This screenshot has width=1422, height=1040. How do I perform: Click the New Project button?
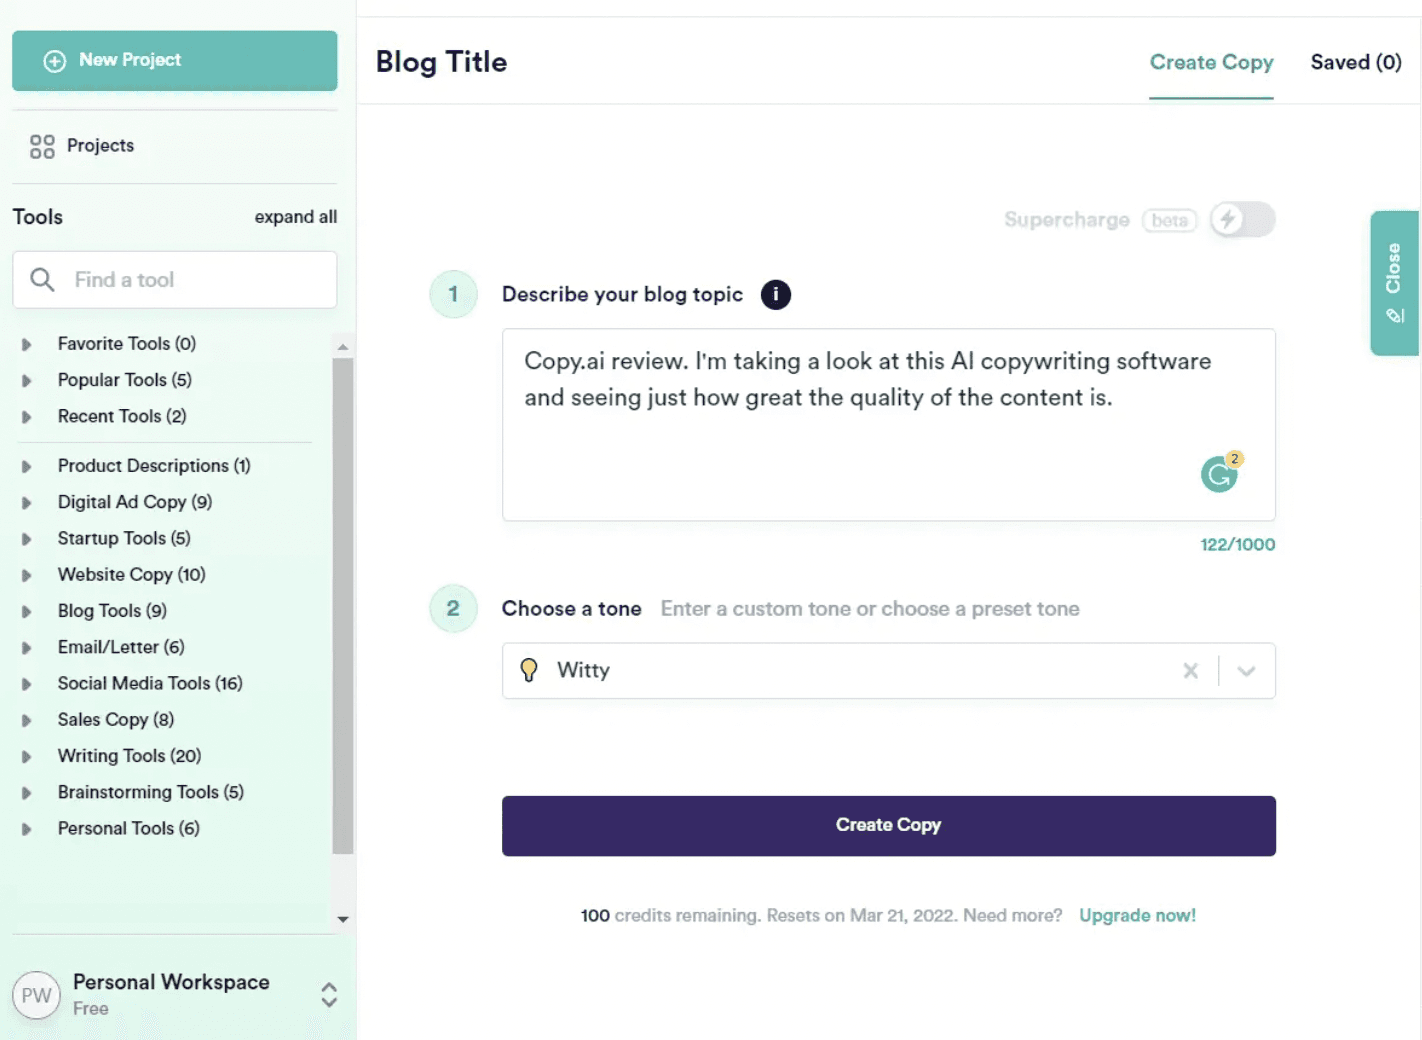pyautogui.click(x=174, y=60)
